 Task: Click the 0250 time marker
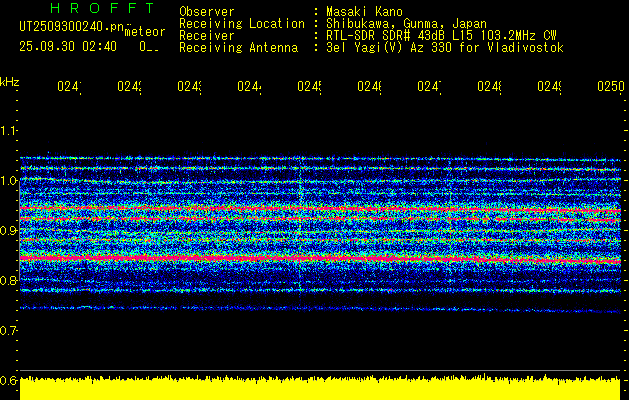pyautogui.click(x=609, y=88)
